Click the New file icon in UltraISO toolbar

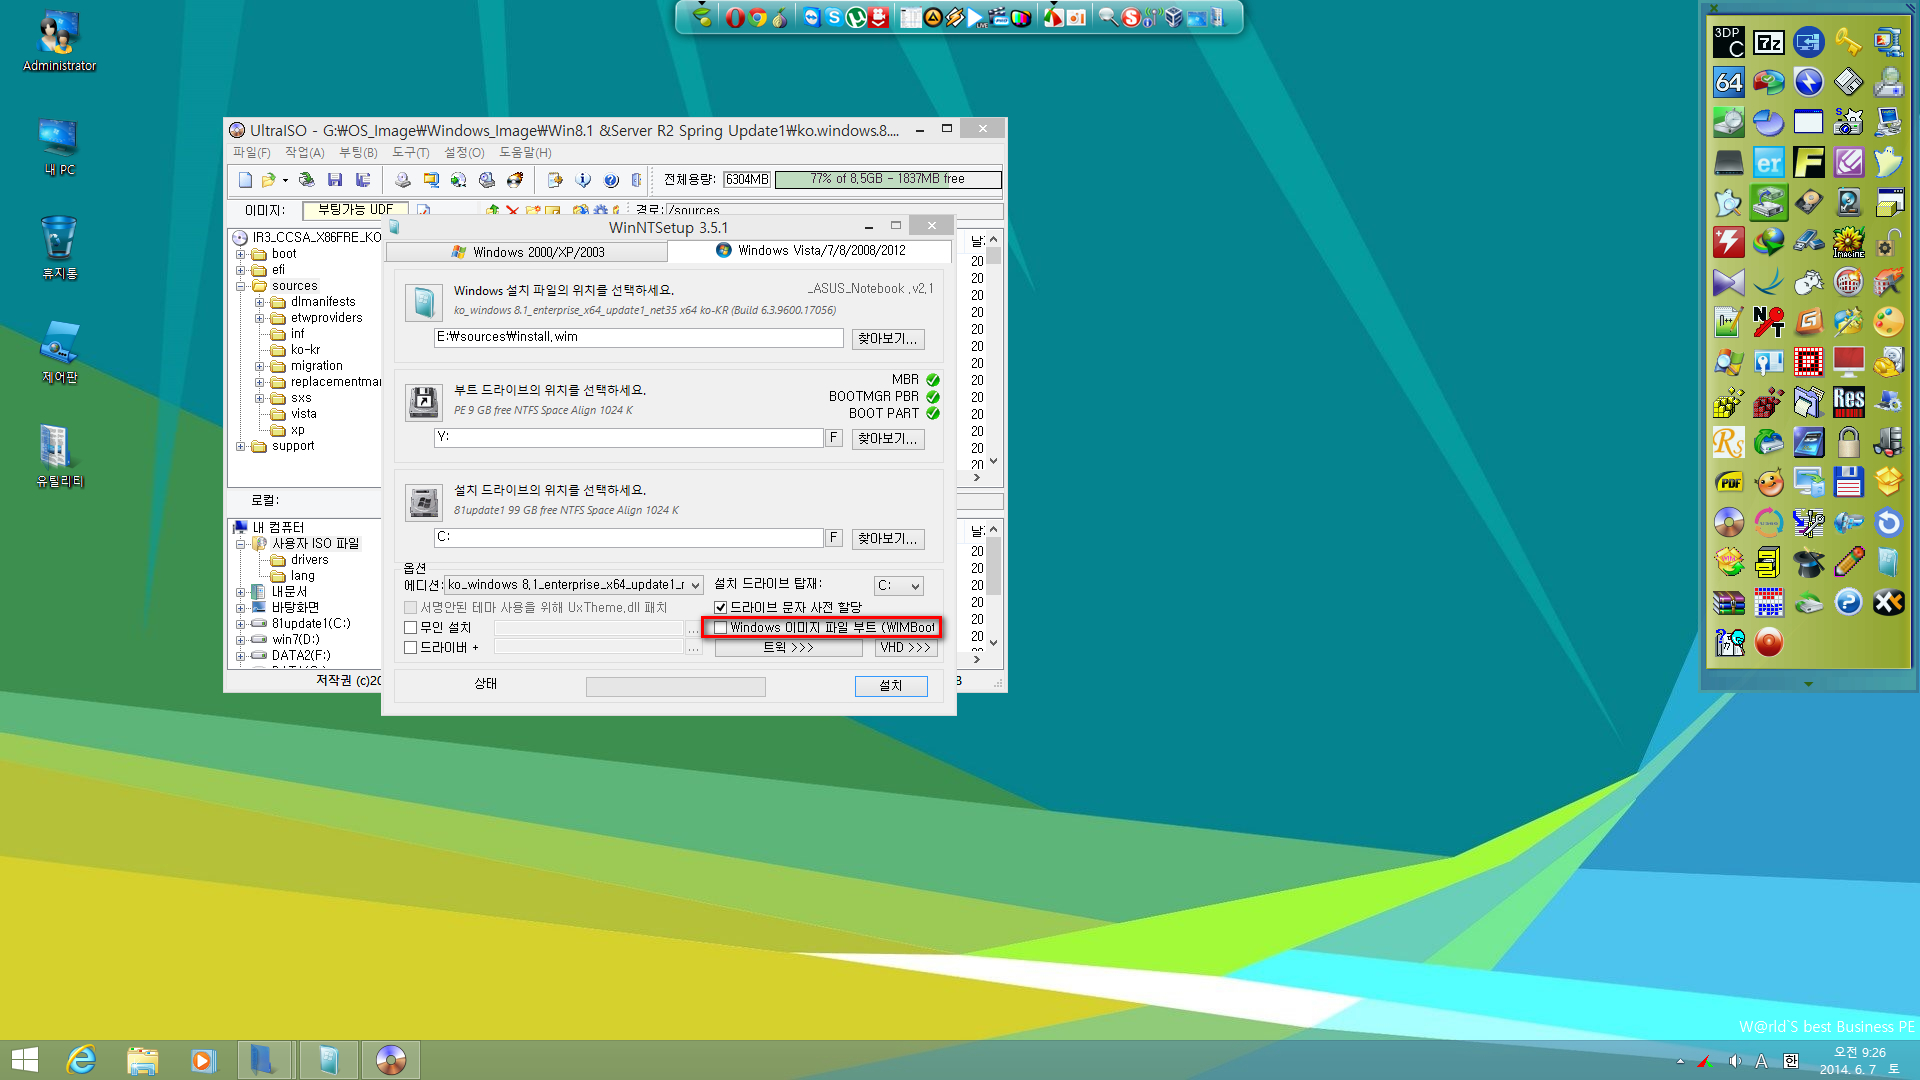245,180
